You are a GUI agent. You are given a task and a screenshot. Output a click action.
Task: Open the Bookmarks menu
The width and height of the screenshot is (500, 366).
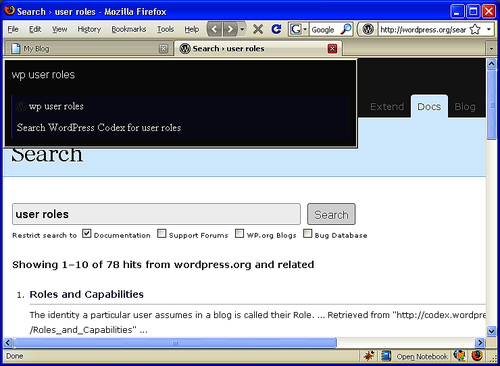[x=129, y=29]
